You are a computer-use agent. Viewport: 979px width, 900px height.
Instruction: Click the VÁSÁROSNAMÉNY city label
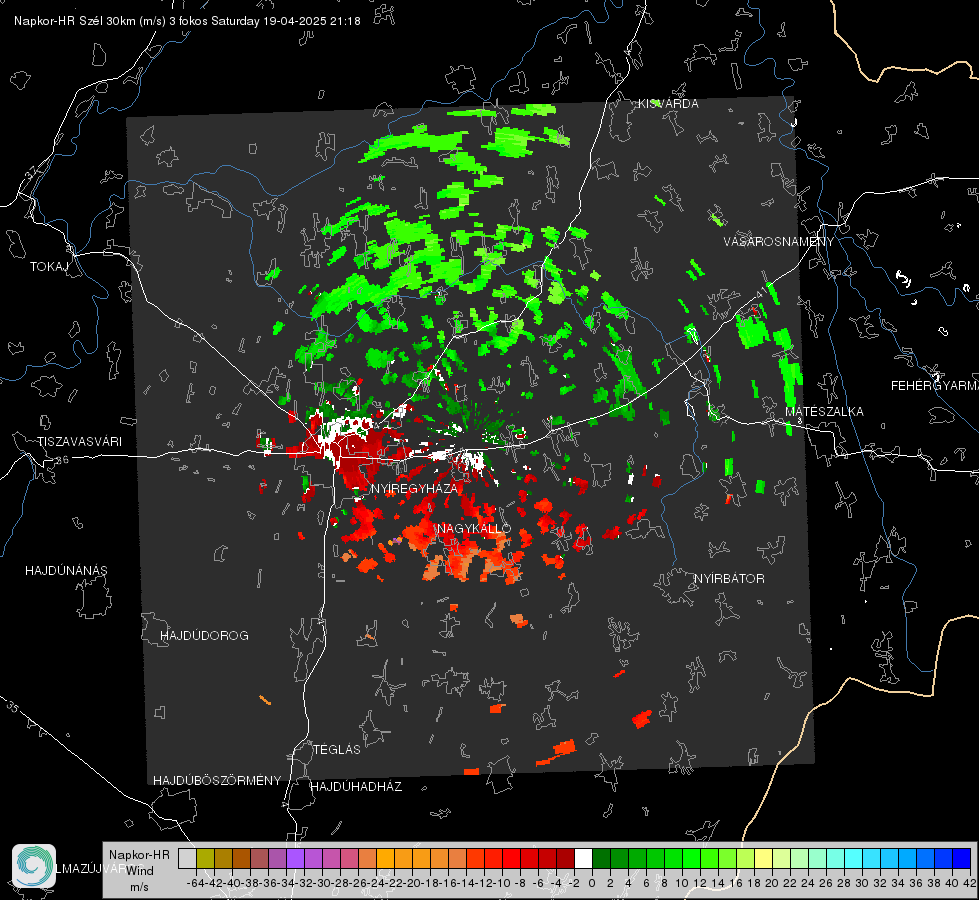point(779,242)
